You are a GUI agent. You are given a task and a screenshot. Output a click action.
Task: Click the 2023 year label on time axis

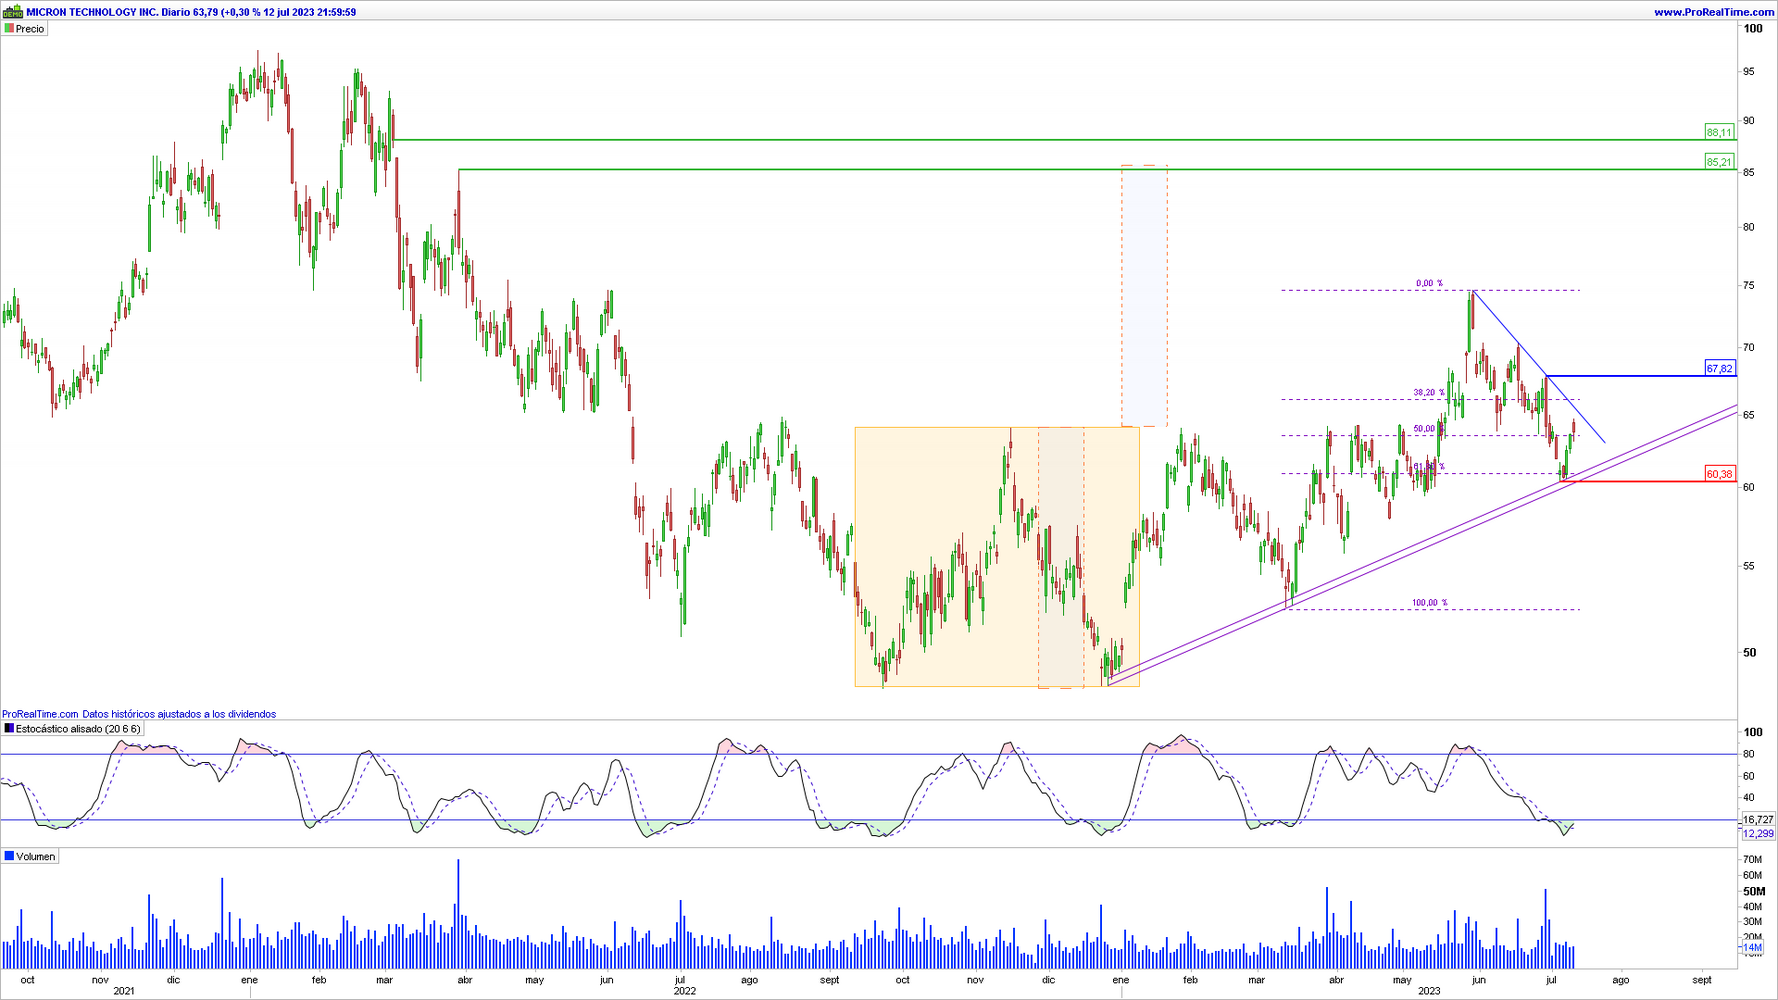(x=1429, y=991)
